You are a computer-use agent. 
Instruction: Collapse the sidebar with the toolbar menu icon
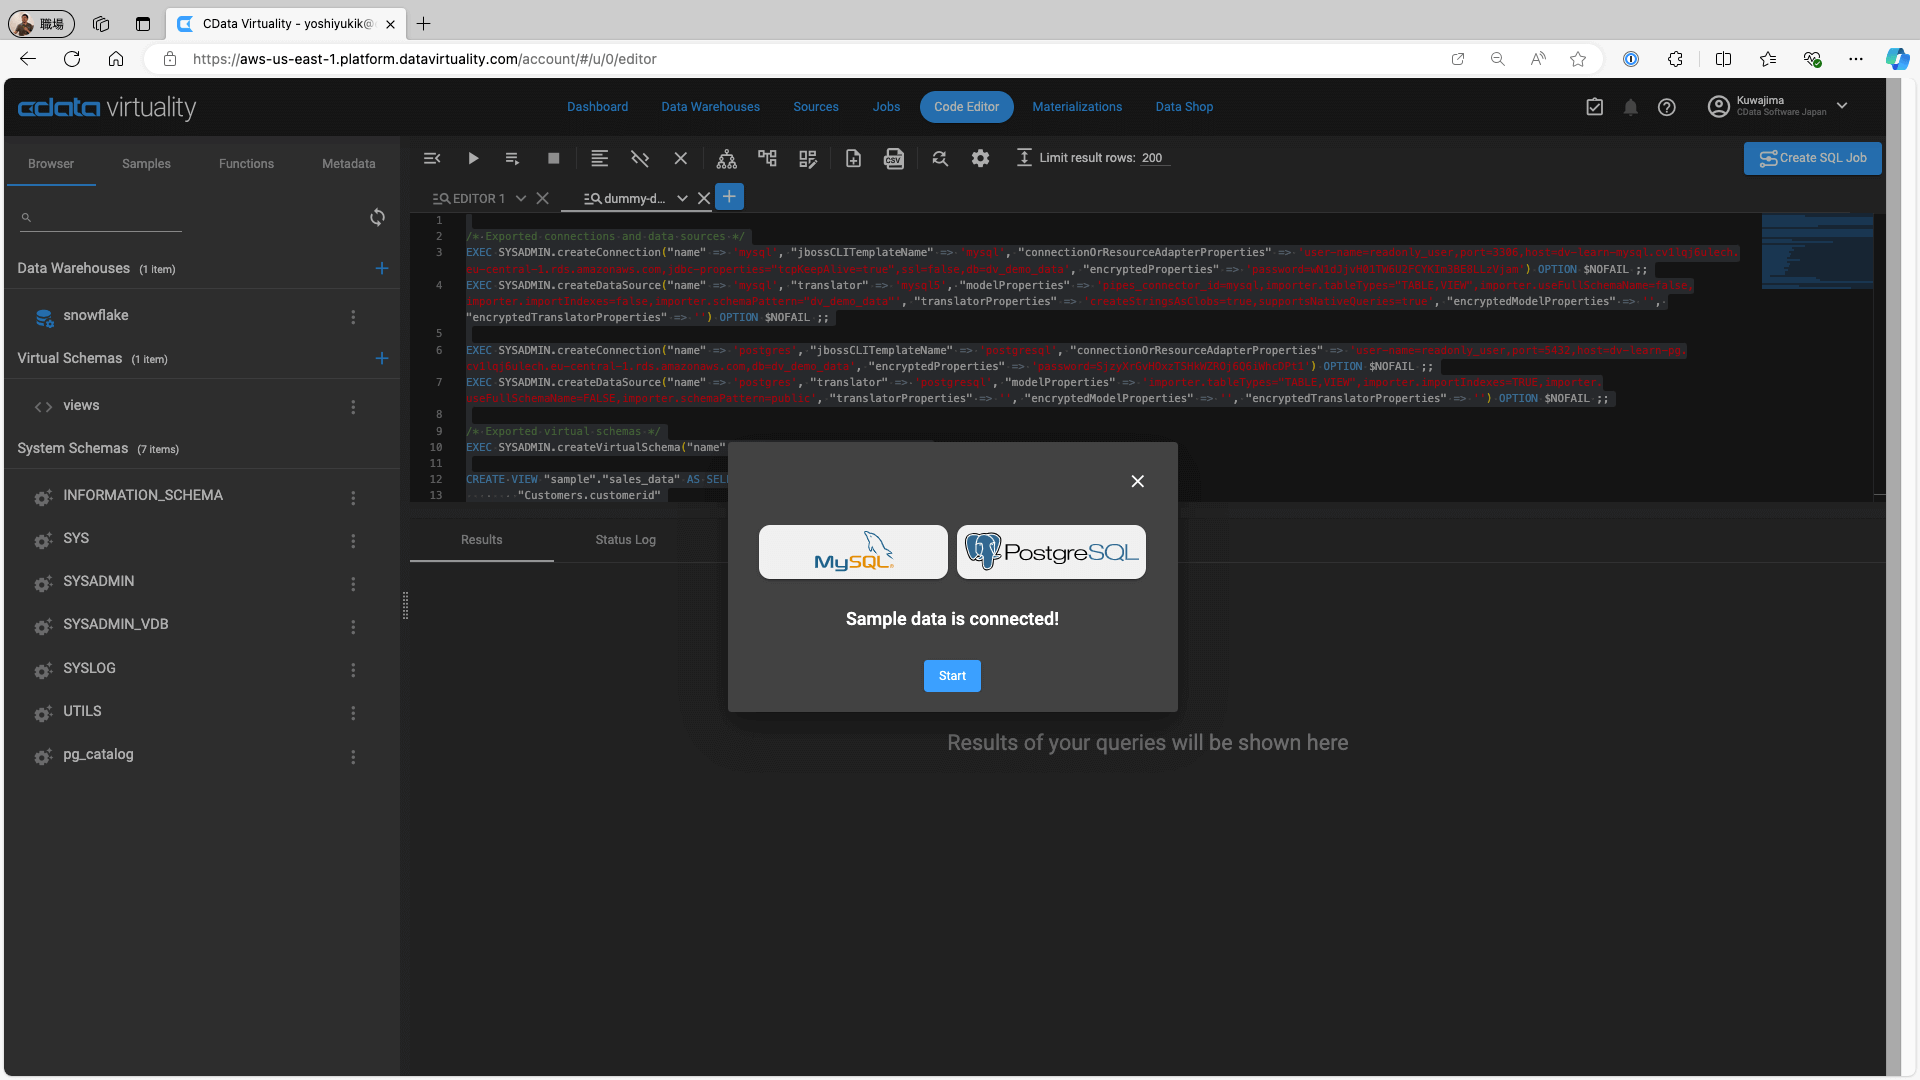coord(432,158)
